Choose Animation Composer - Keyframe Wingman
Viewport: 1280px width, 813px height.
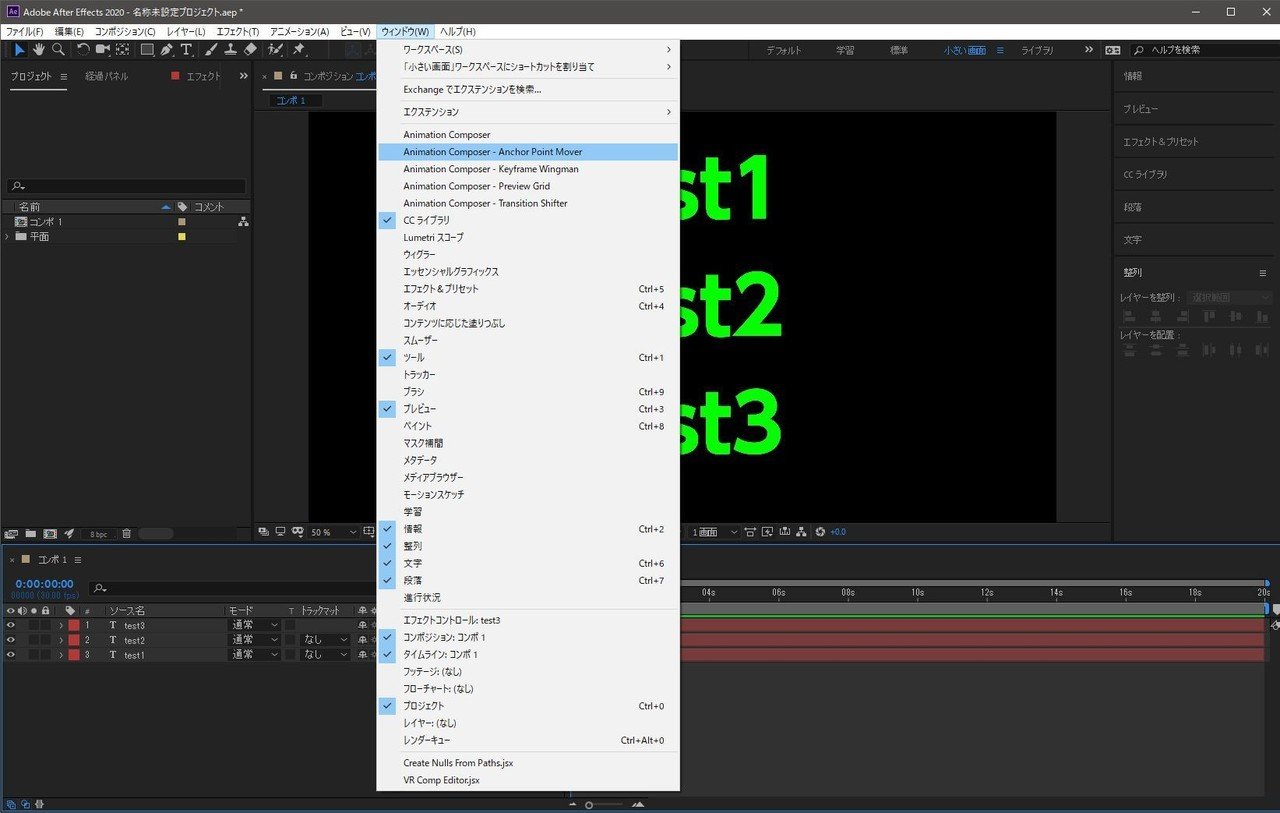point(527,169)
